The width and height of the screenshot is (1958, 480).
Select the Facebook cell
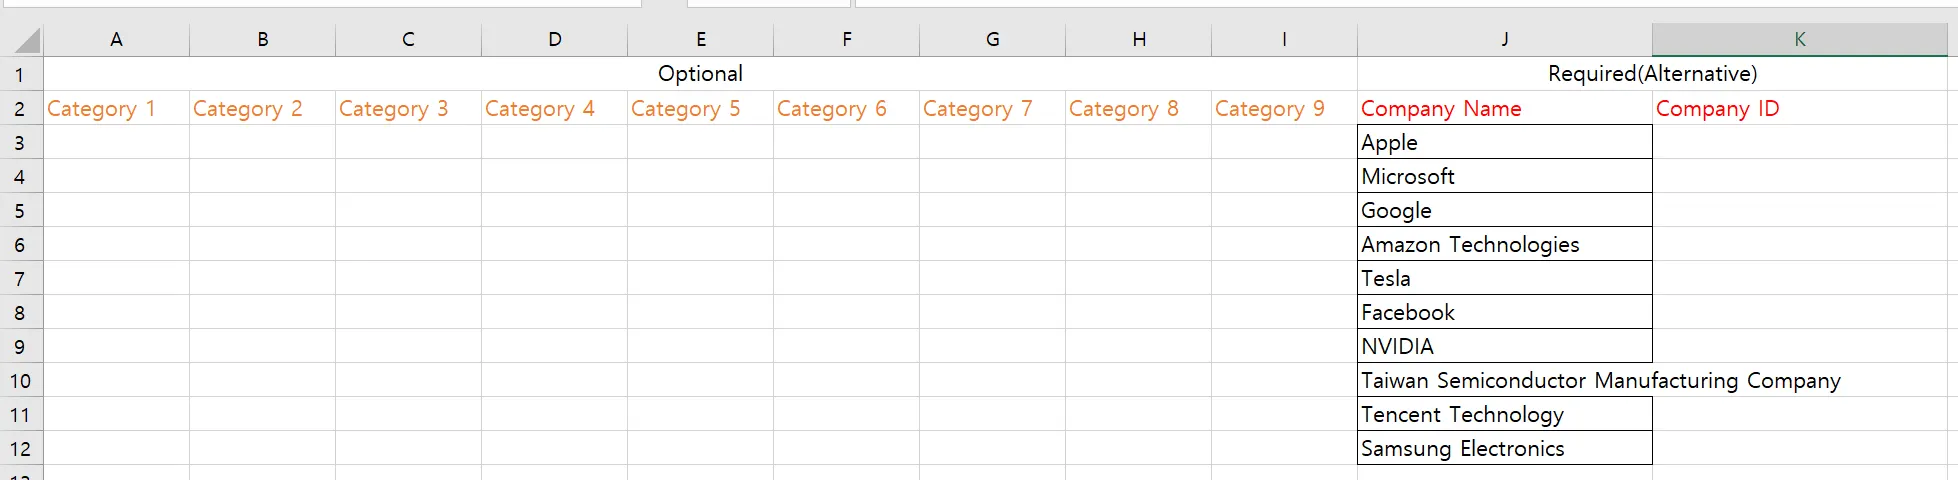click(x=1505, y=312)
